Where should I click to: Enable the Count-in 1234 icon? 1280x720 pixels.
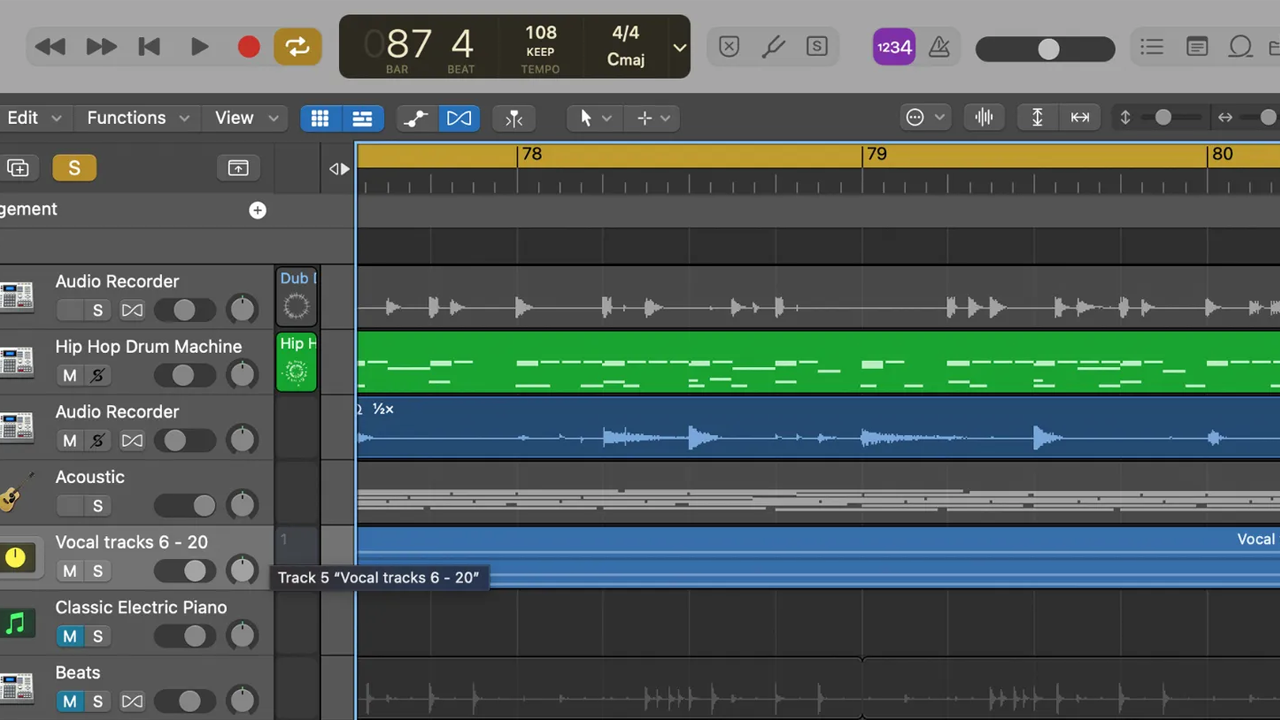(894, 47)
